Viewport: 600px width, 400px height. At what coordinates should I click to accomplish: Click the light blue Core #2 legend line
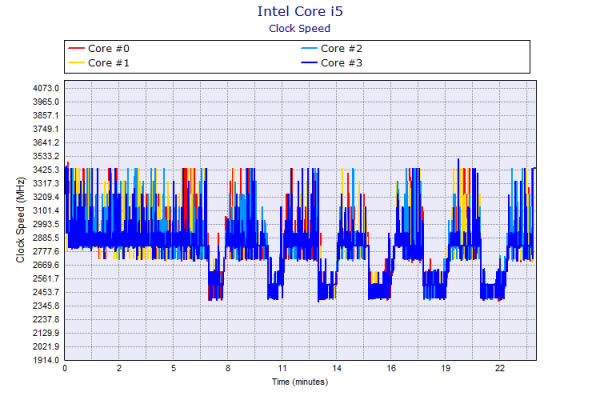(309, 48)
